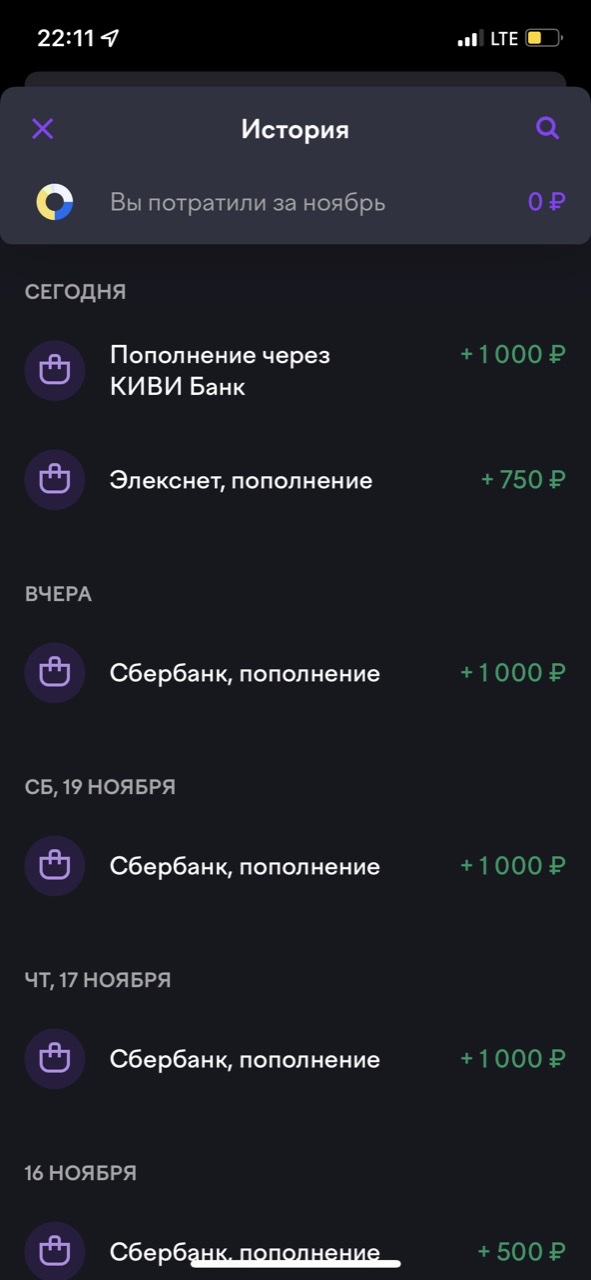This screenshot has width=591, height=1280.
Task: Click the bag icon of yesterday's Сбербанк top-up
Action: coord(55,672)
